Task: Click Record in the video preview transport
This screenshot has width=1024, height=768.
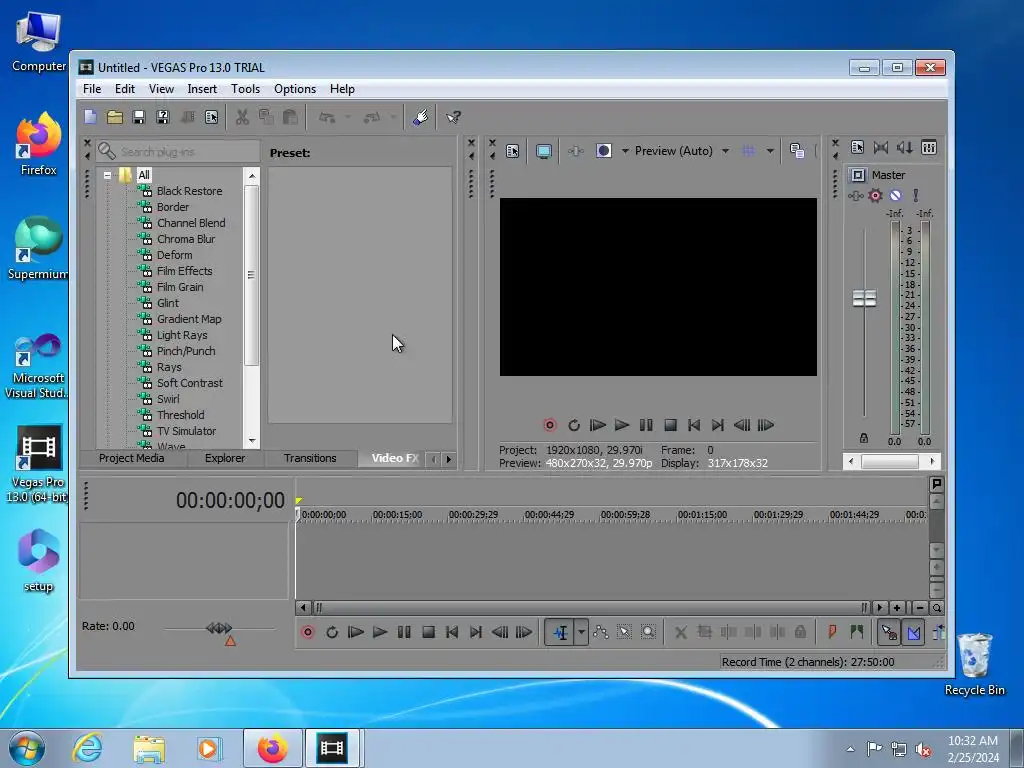Action: (x=550, y=425)
